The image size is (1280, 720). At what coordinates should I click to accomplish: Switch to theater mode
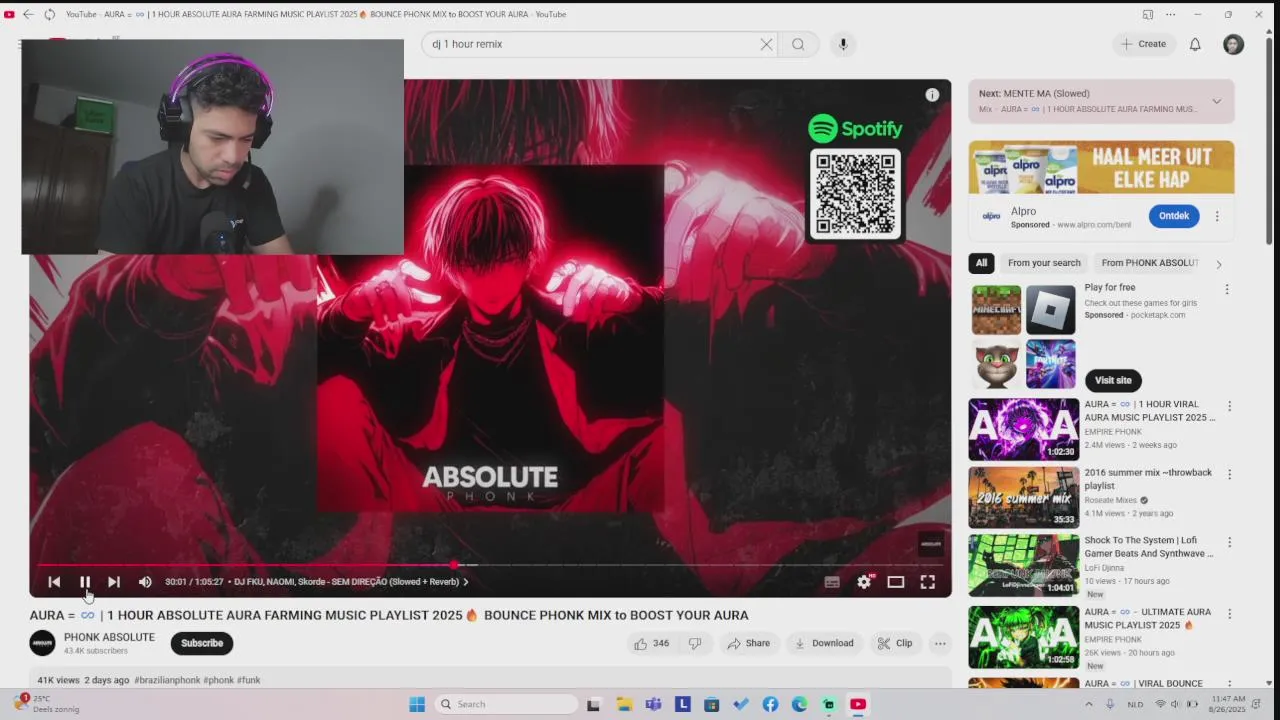(x=896, y=582)
